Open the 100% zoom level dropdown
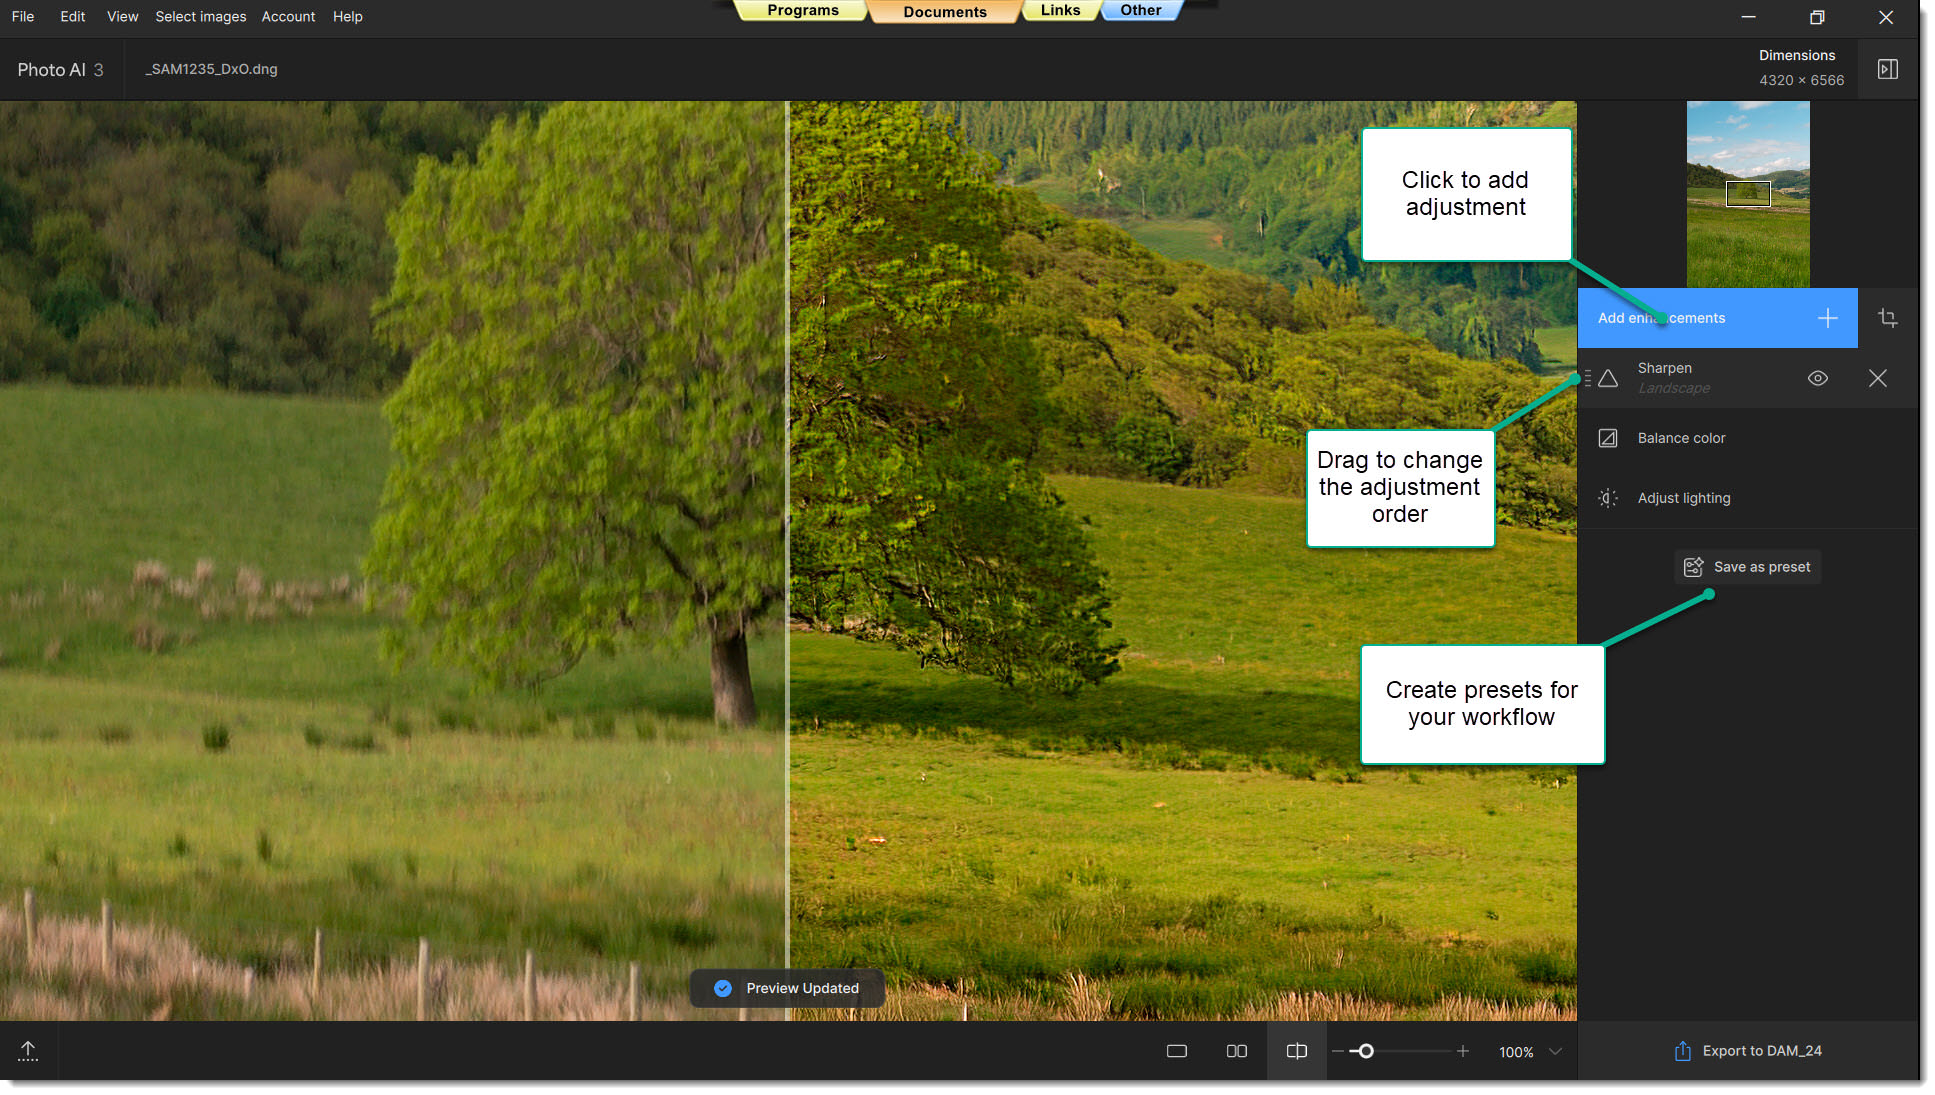Viewport: 1935px width, 1095px height. (1529, 1052)
